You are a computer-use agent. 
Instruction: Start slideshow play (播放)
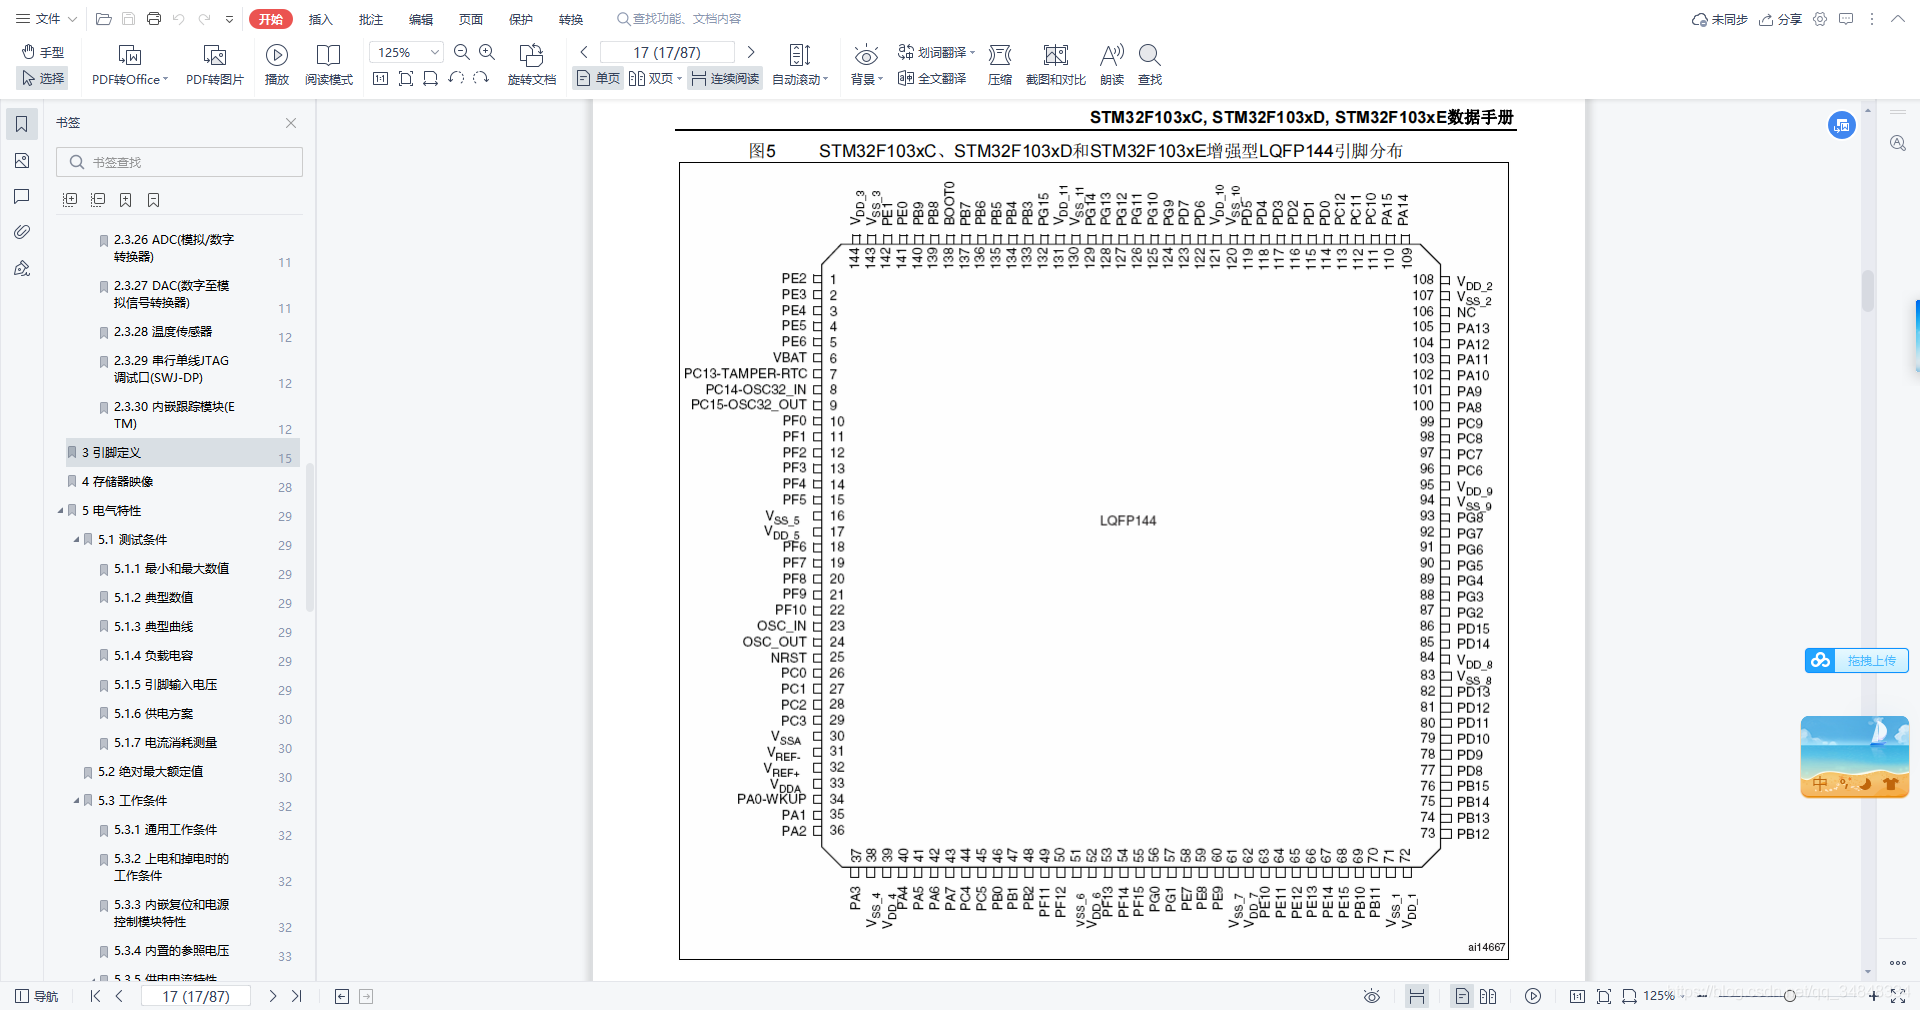(x=277, y=66)
